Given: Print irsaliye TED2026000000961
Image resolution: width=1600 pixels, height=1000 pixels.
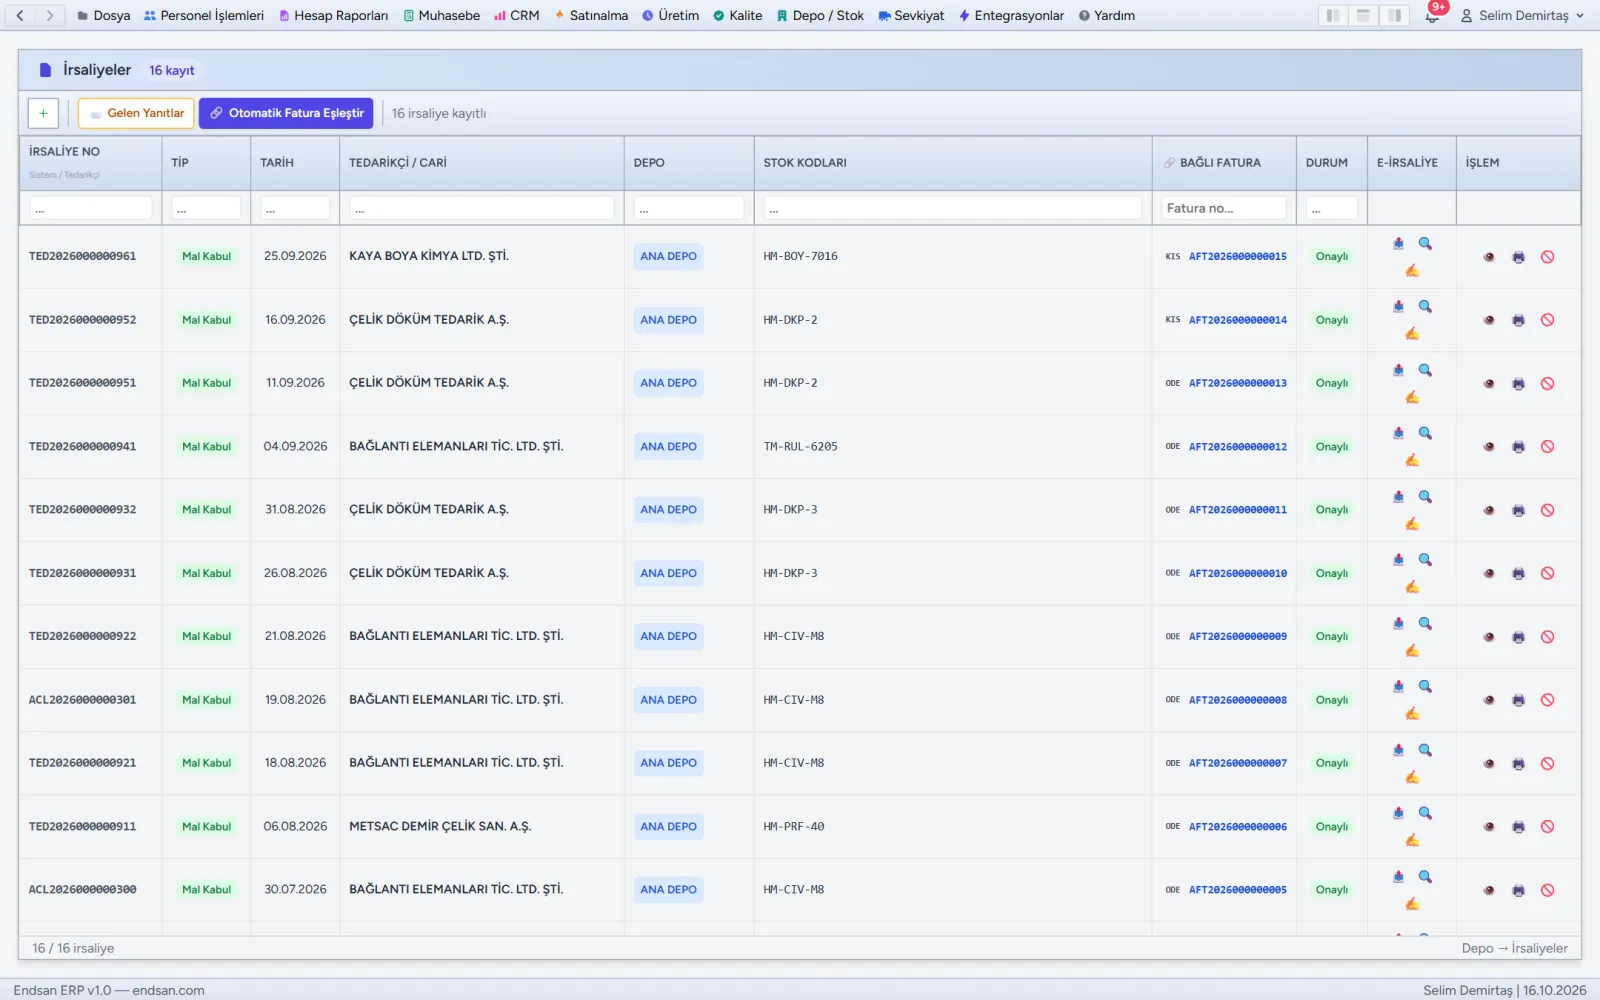Looking at the screenshot, I should tap(1518, 257).
